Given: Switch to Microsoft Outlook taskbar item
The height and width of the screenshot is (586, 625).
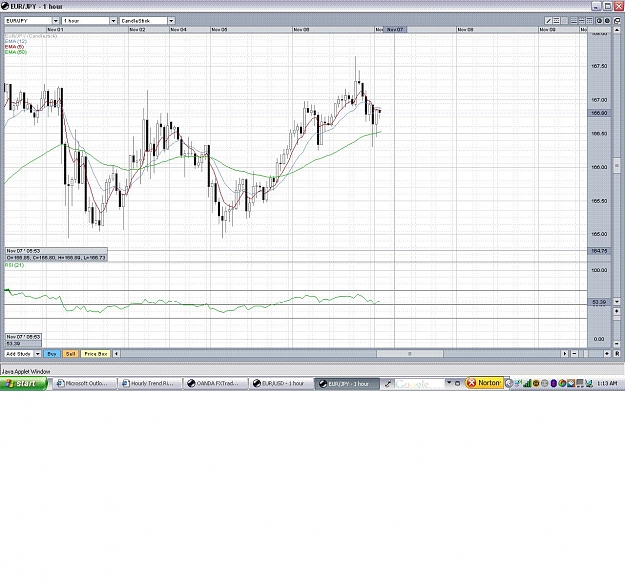Looking at the screenshot, I should [85, 383].
